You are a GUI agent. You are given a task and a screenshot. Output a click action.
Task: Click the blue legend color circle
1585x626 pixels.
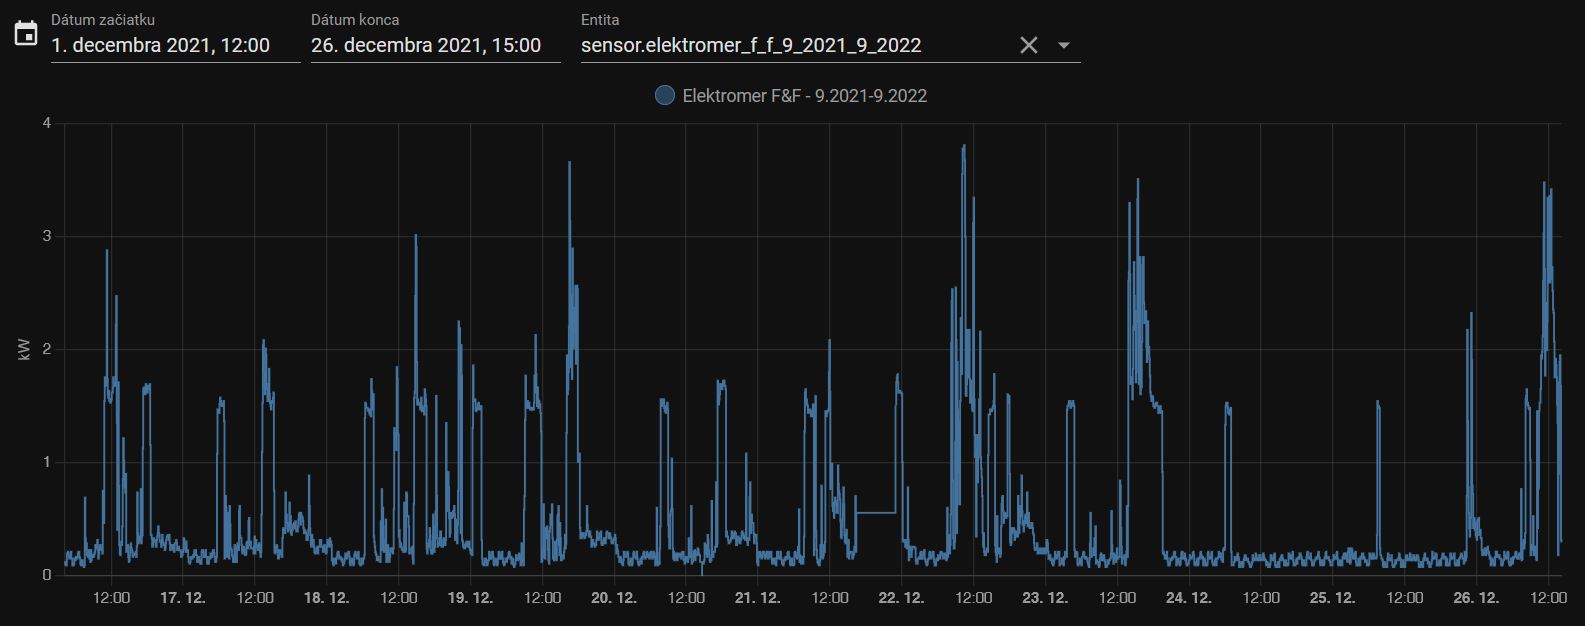[665, 96]
